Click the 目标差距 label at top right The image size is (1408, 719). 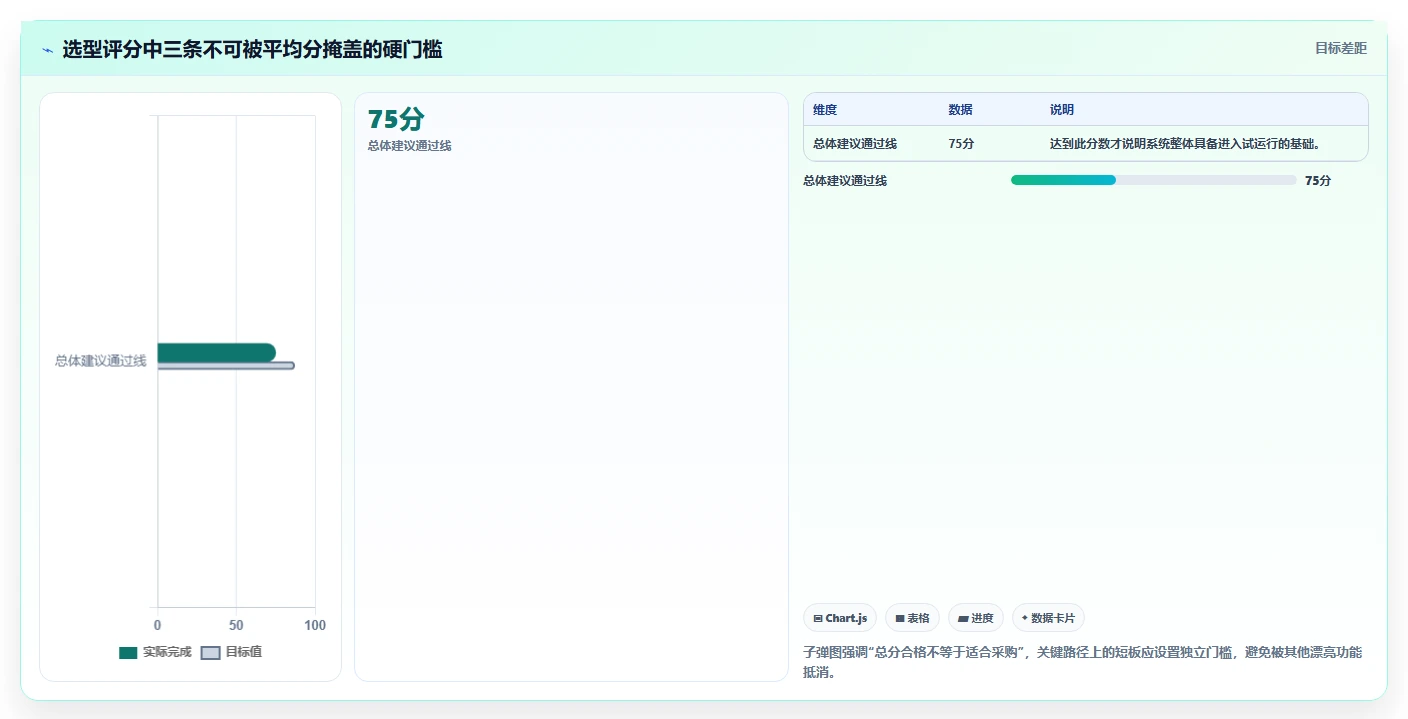pos(1340,48)
